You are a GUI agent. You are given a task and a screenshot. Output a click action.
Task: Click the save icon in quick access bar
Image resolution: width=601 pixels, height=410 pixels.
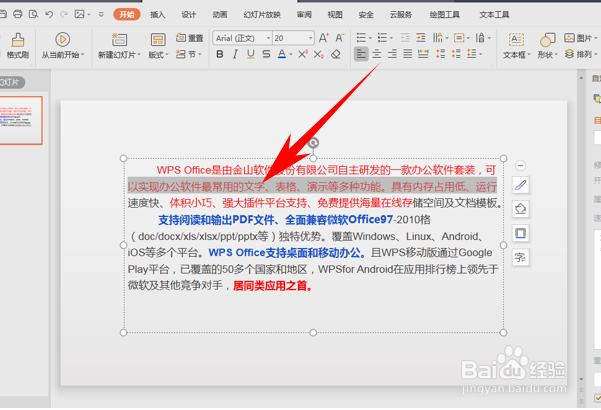pos(3,15)
